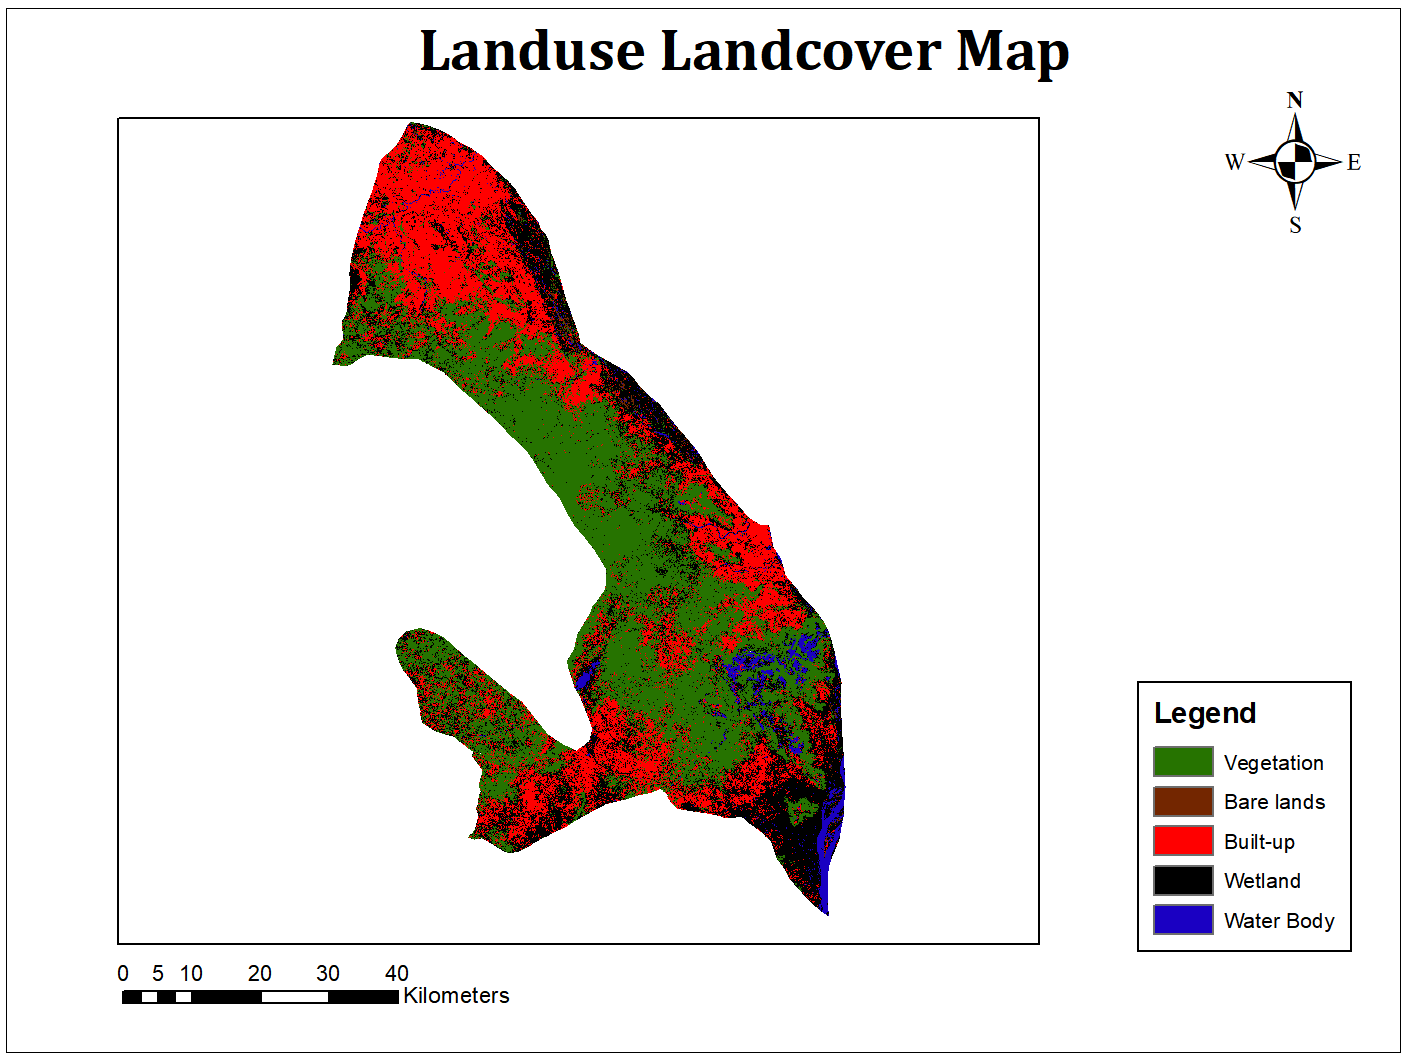Select the 'N' label on the compass
Viewport: 1416px width, 1062px height.
pyautogui.click(x=1296, y=100)
